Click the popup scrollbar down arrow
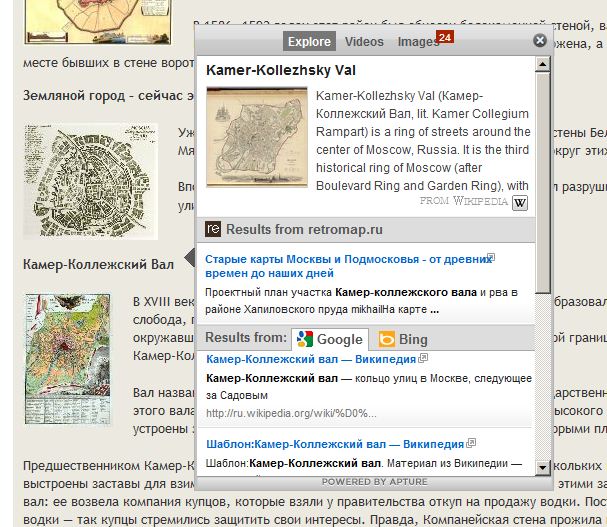Screen dimensions: 607x527 [542, 467]
